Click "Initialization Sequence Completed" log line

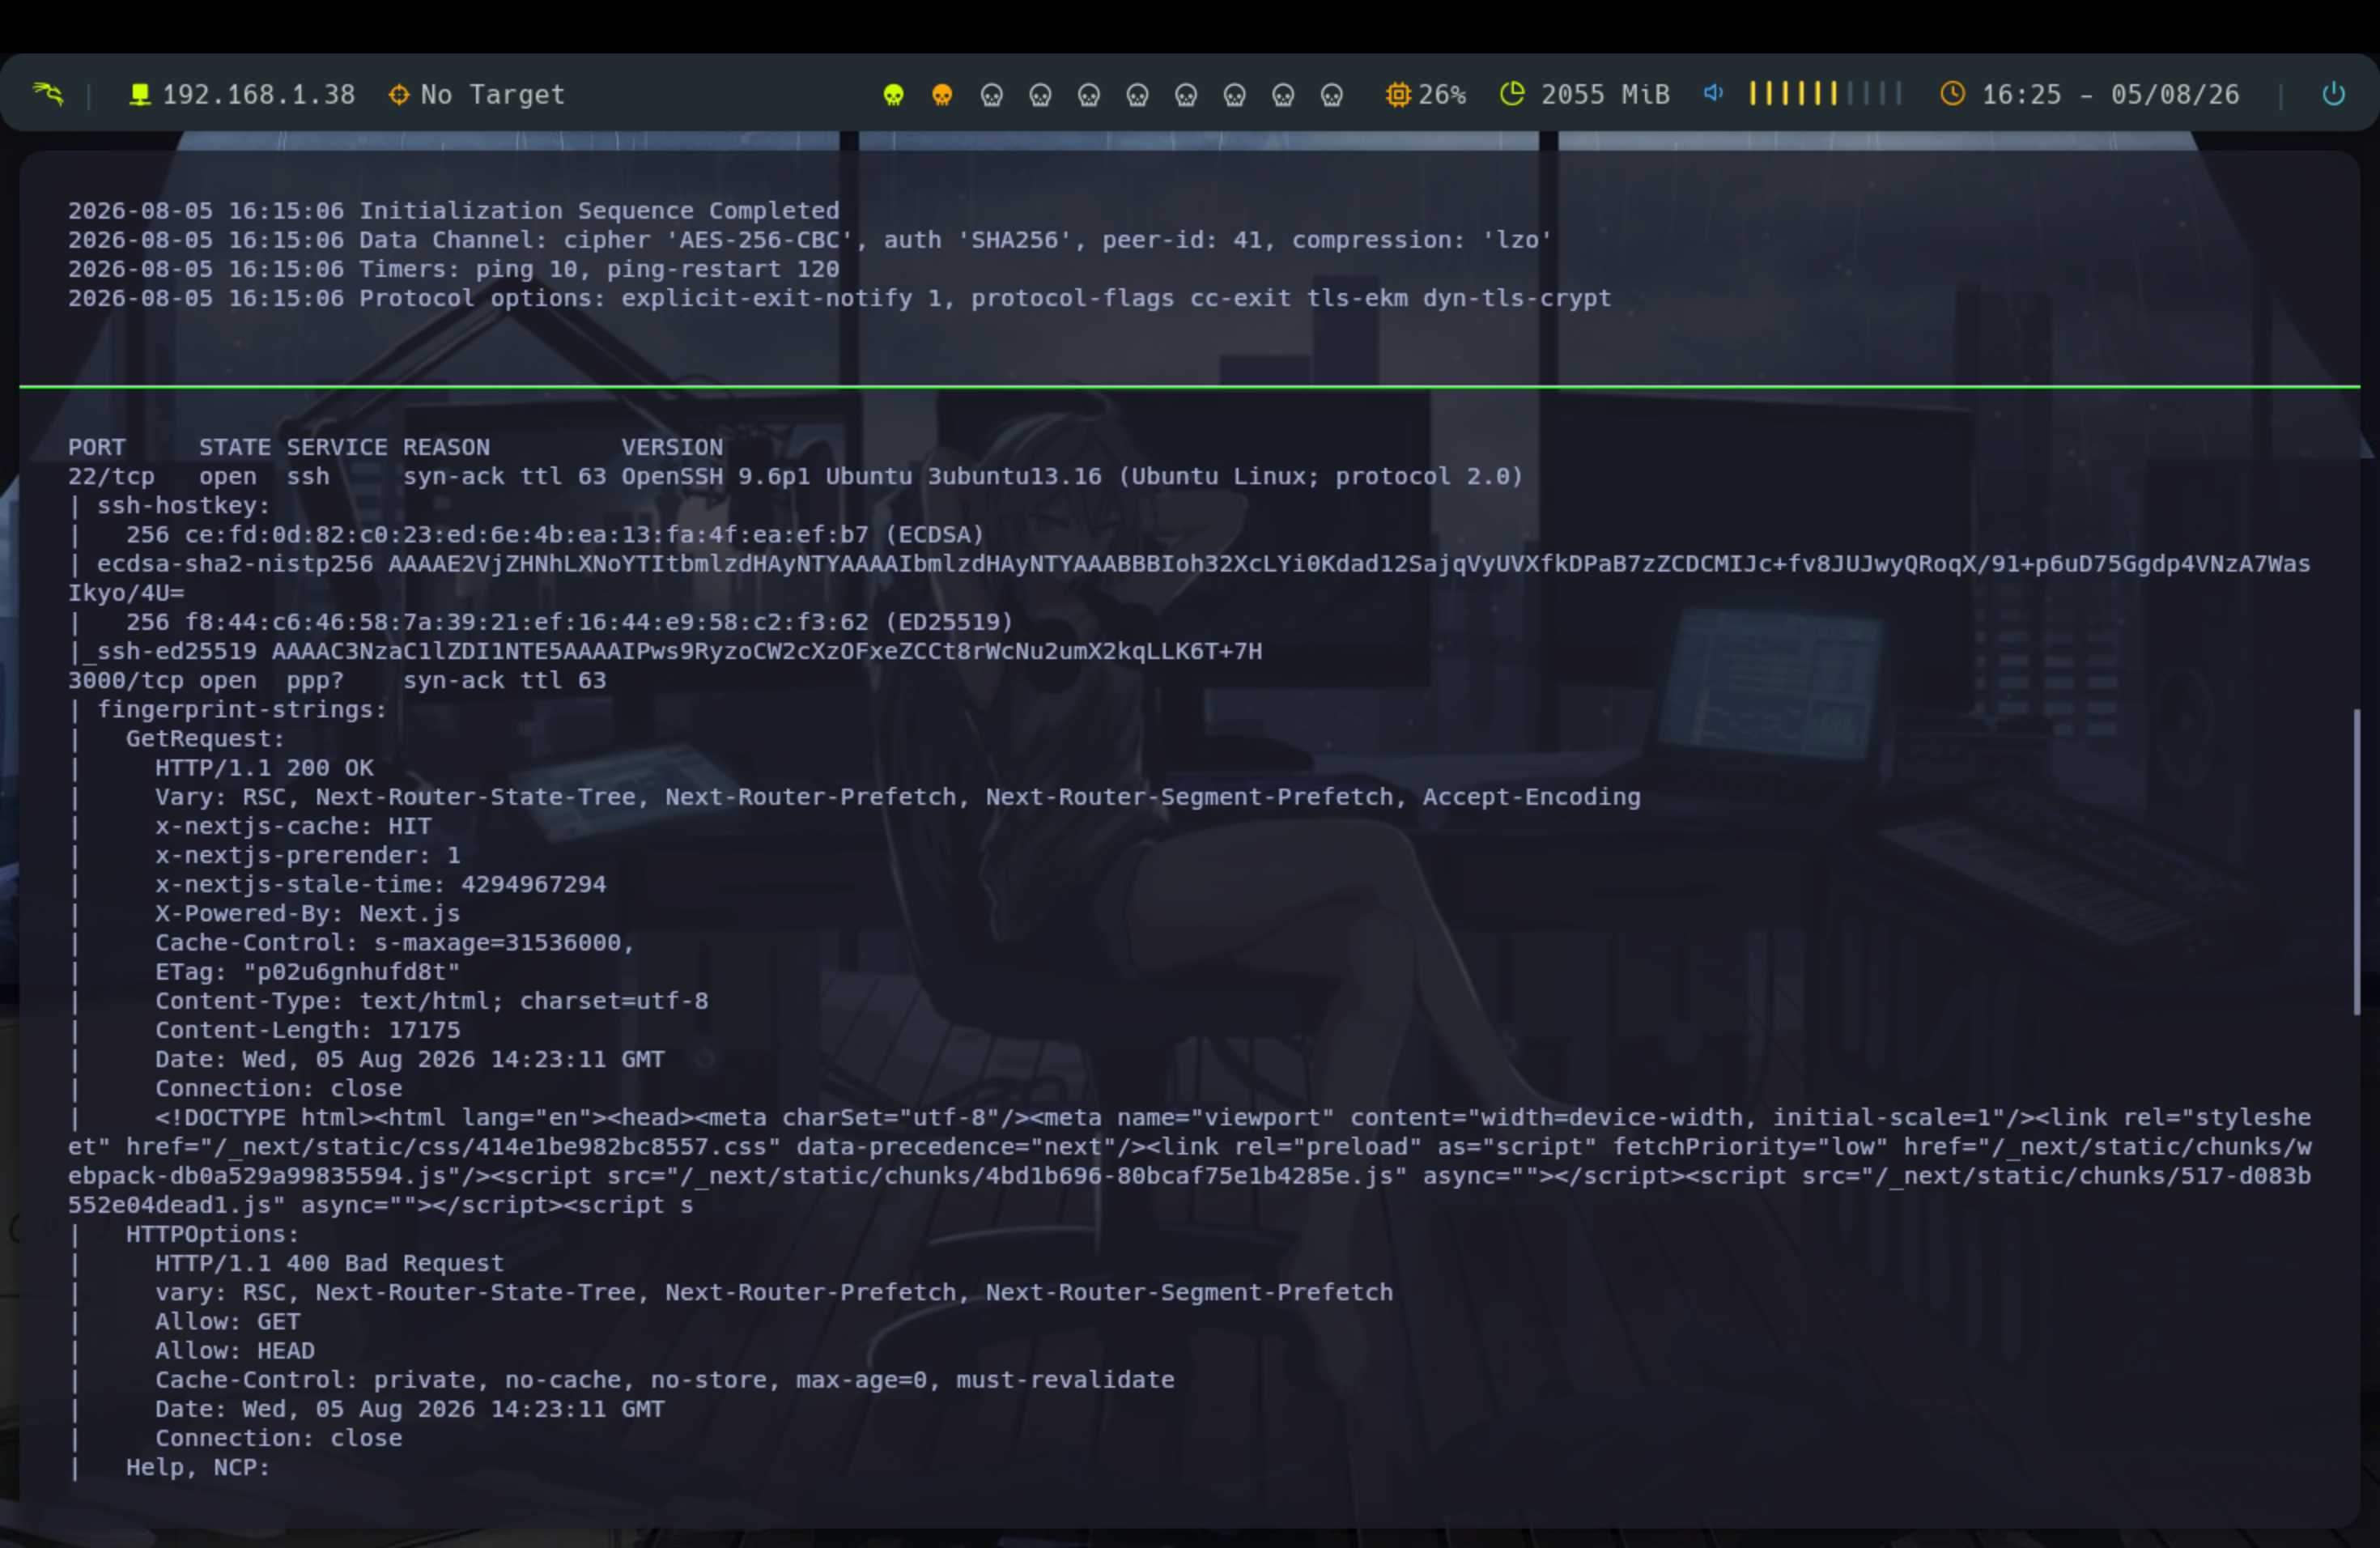(599, 211)
